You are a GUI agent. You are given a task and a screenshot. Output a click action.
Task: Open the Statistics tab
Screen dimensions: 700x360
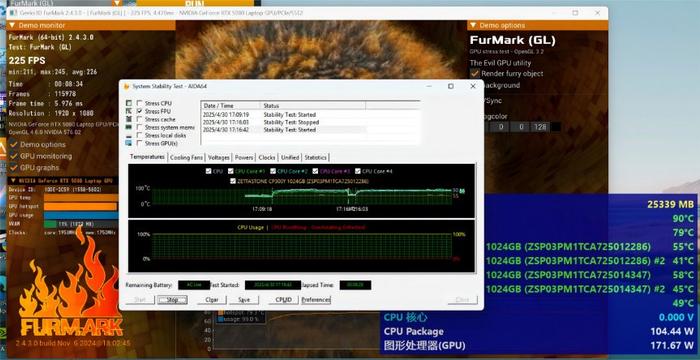[315, 158]
